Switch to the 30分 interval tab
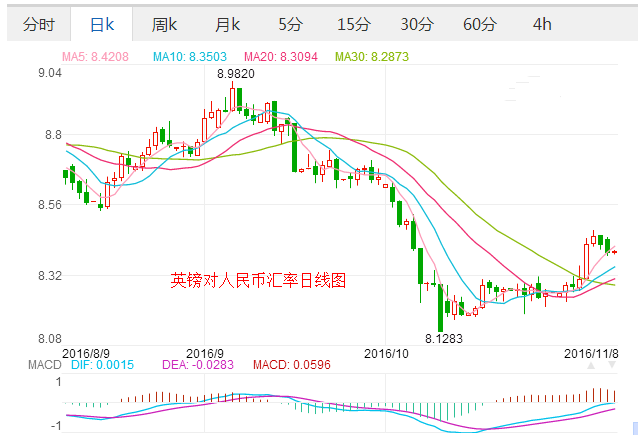The width and height of the screenshot is (638, 435). [416, 23]
